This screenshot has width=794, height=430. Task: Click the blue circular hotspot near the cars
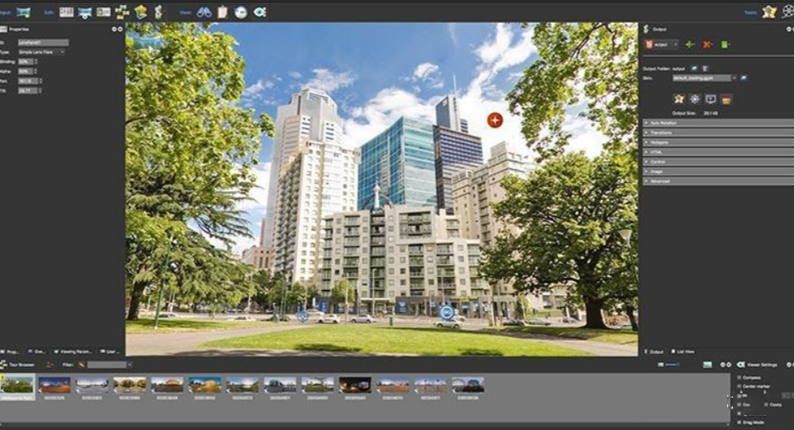coord(447,312)
